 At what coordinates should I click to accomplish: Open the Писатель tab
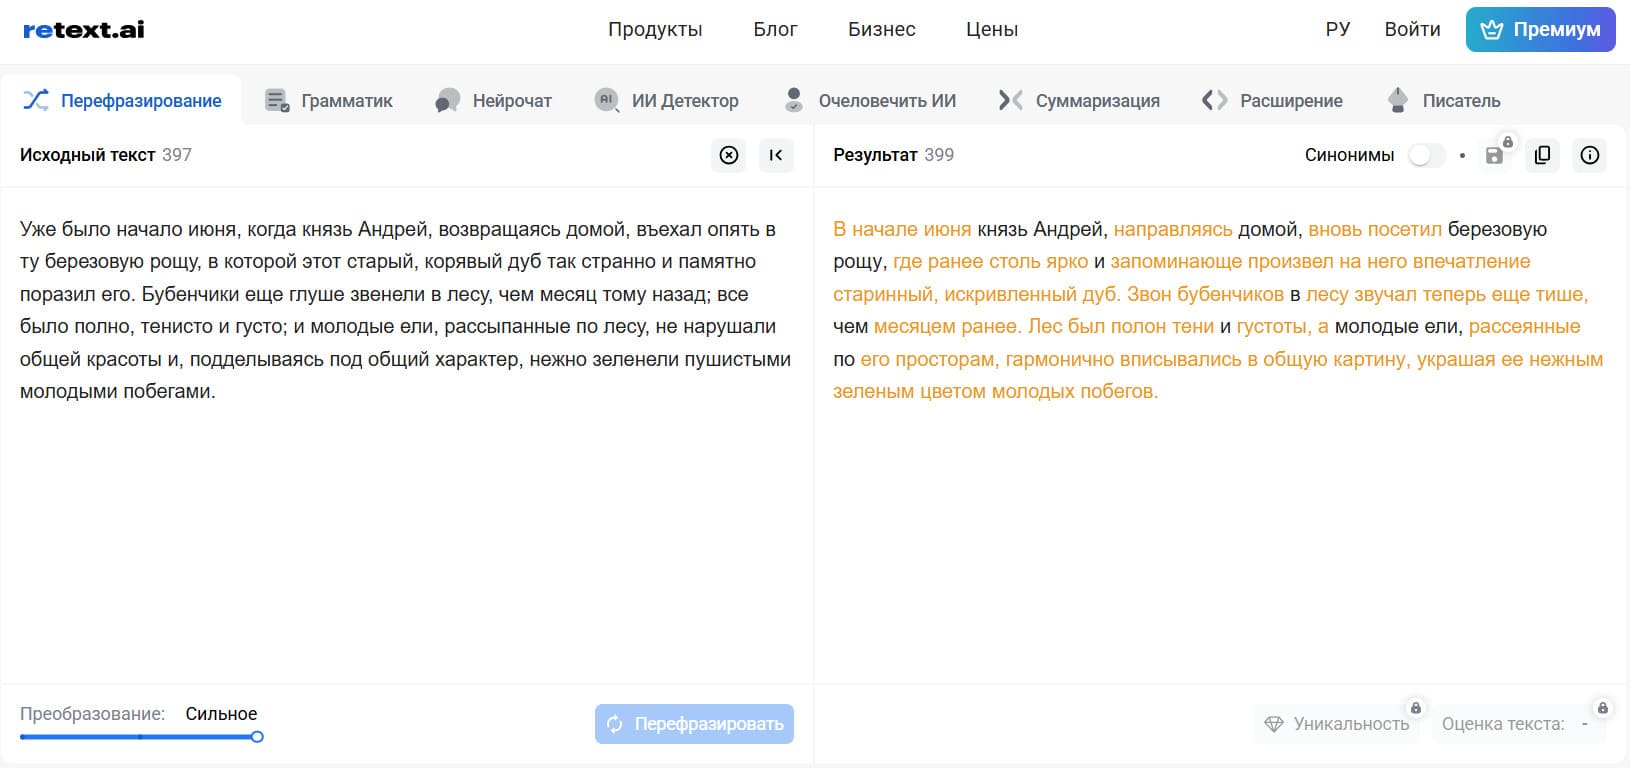pos(1443,100)
